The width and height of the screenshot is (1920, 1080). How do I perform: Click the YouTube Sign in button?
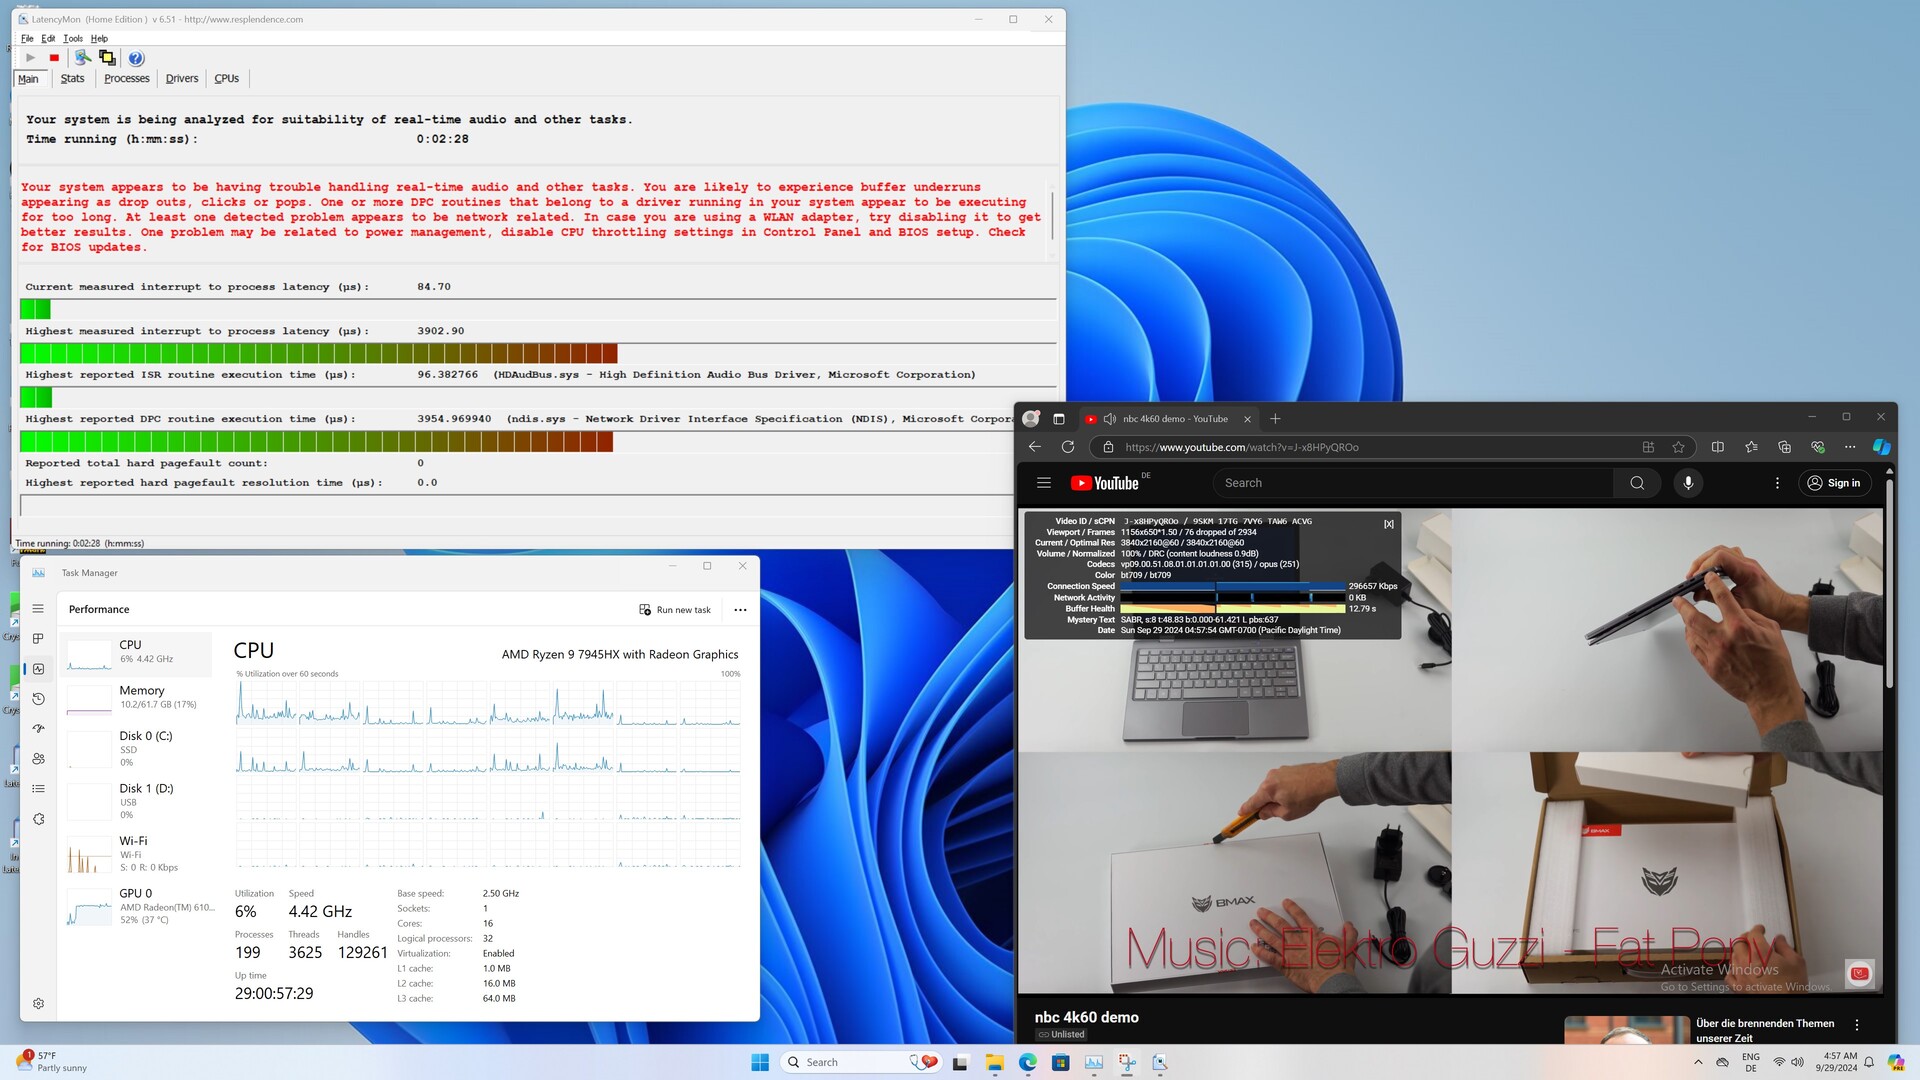(x=1834, y=483)
